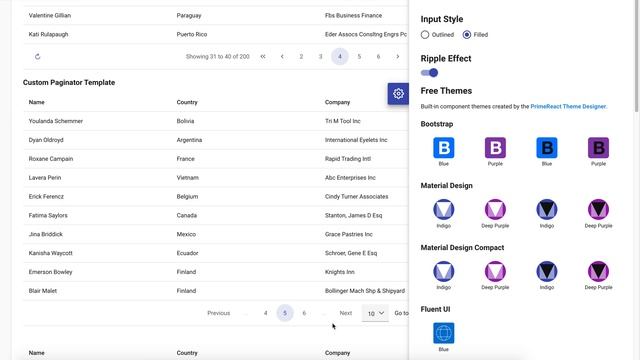640x360 pixels.
Task: Select Filled input style radio button
Action: click(x=467, y=35)
